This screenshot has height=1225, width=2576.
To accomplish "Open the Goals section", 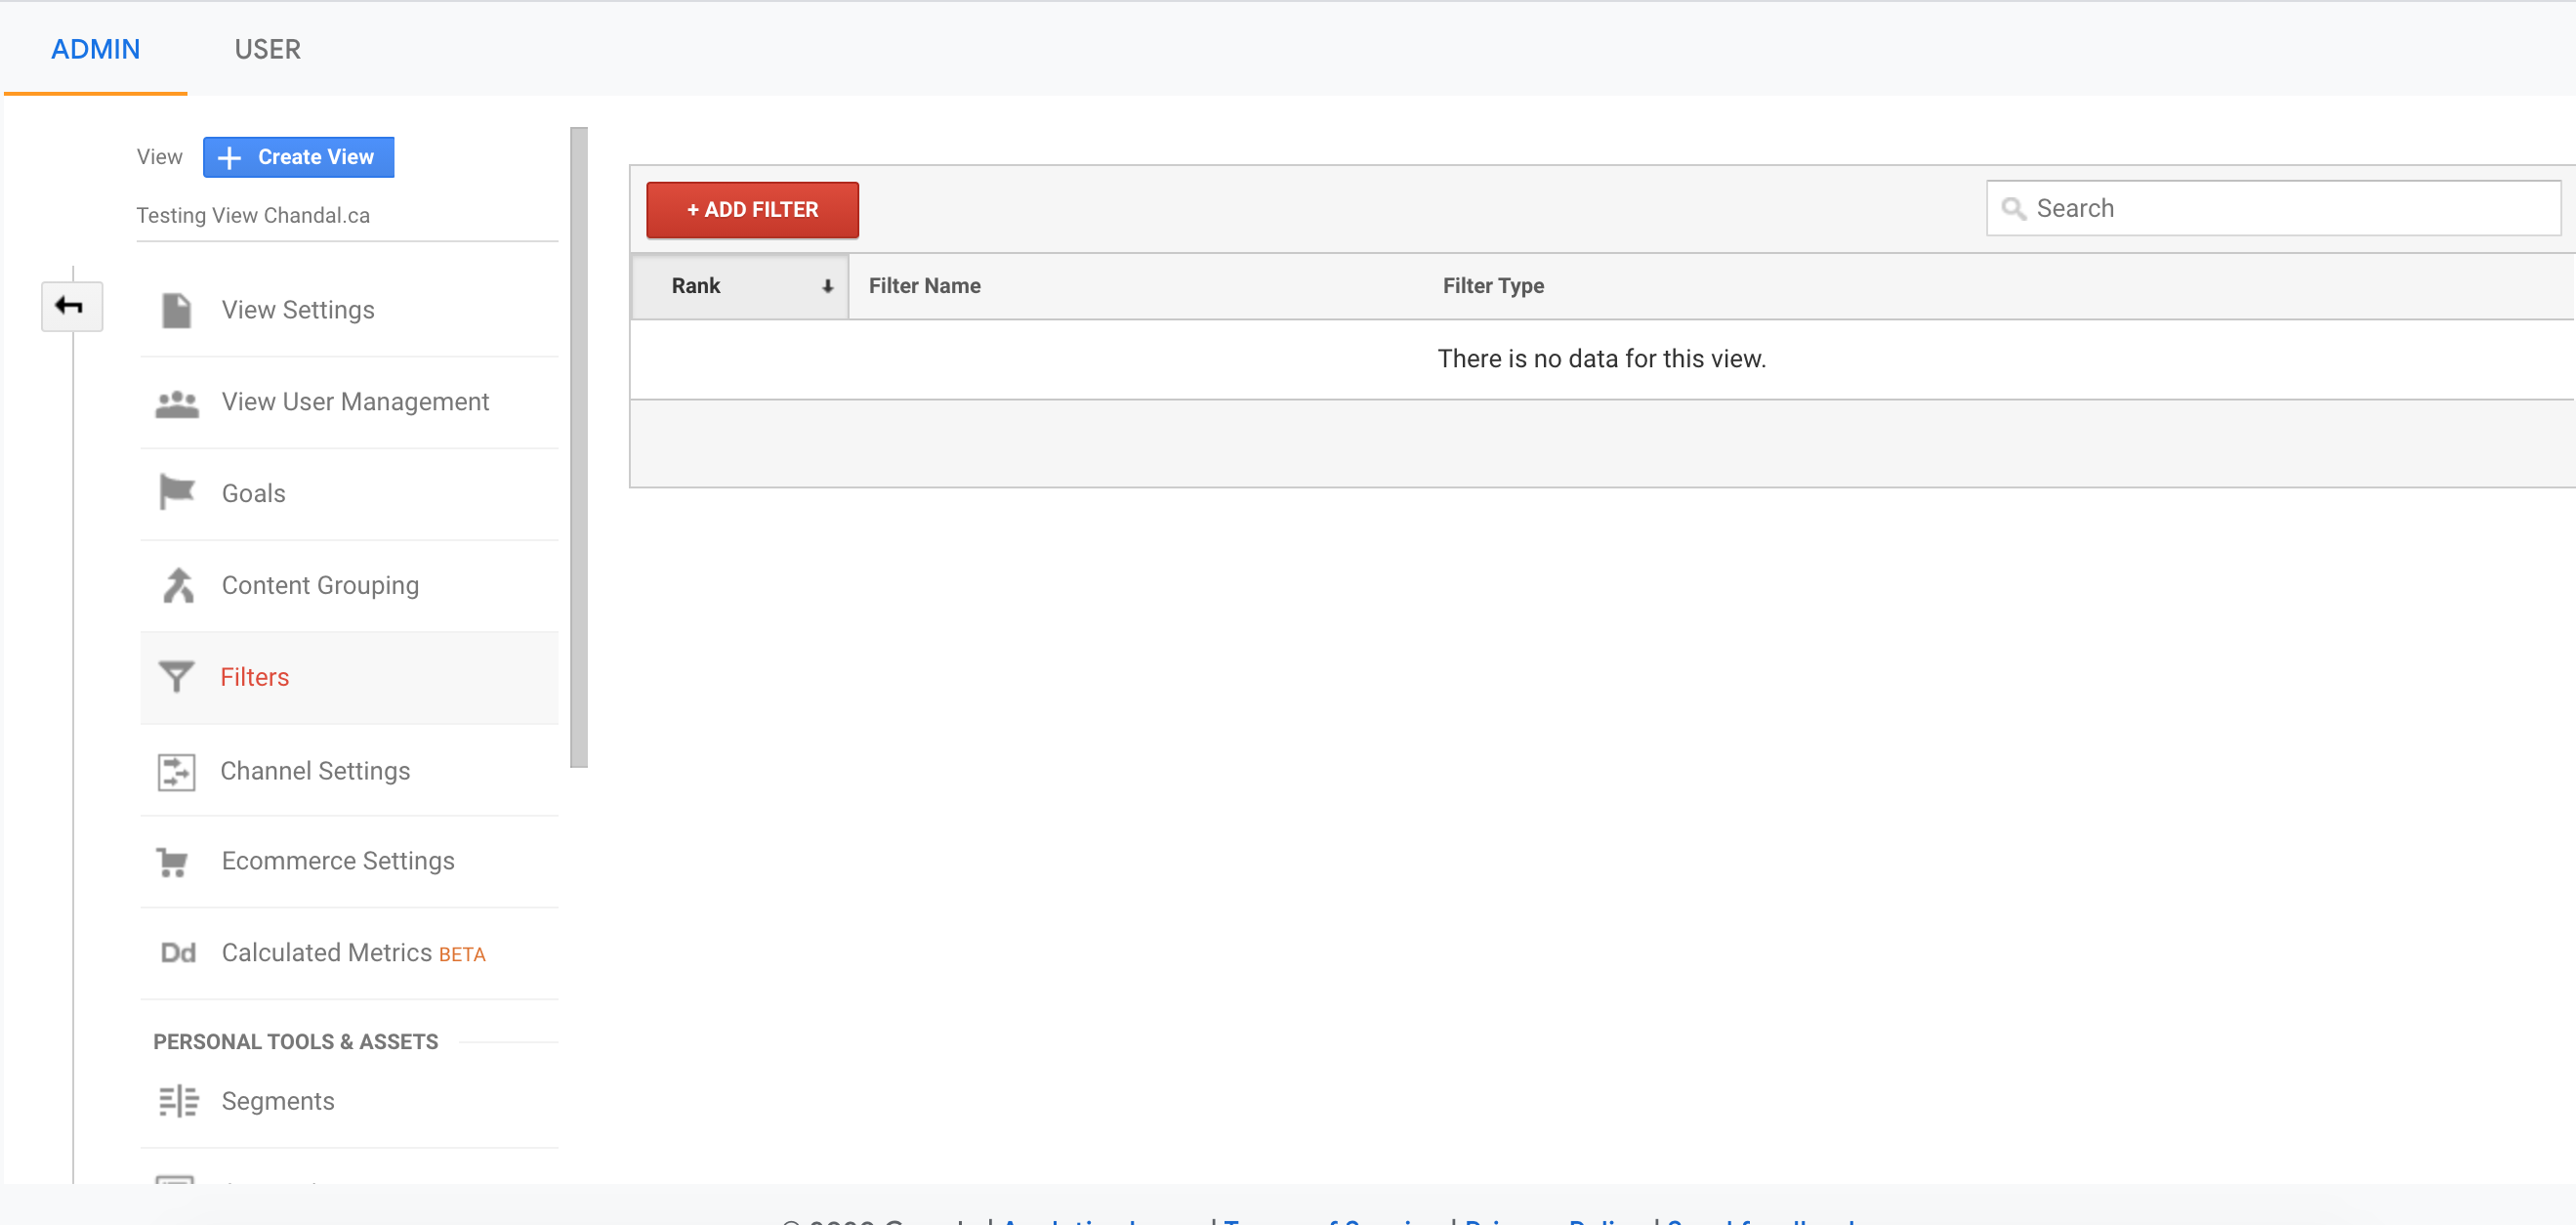I will [252, 492].
